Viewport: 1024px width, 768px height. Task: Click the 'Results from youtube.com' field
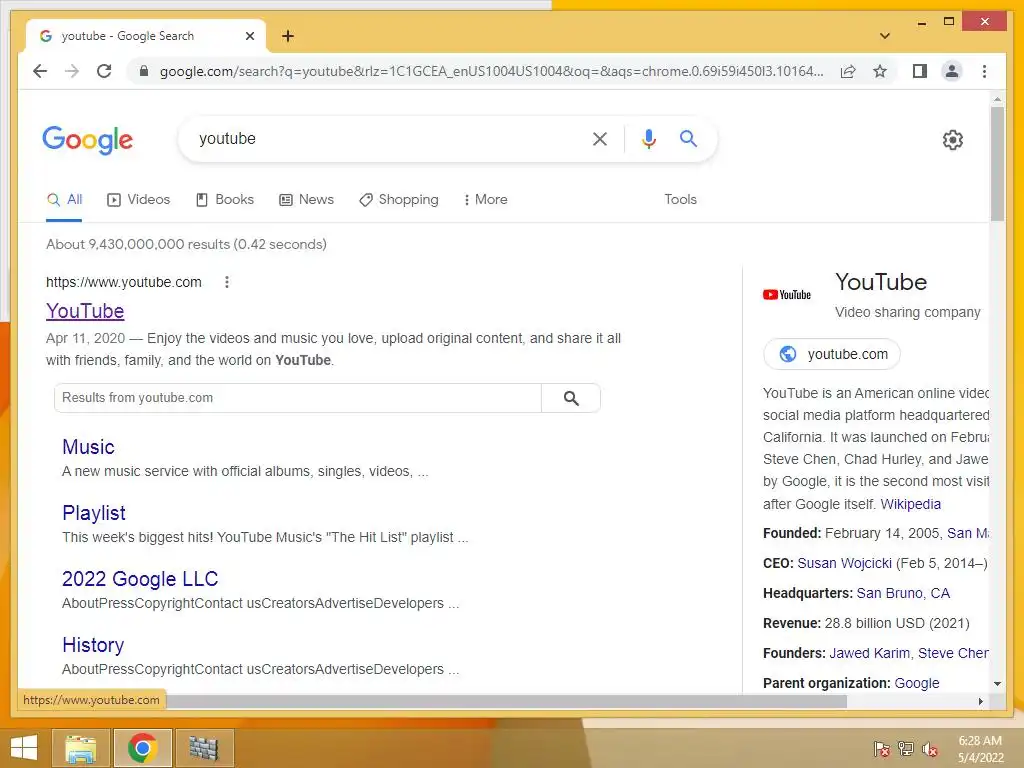point(298,398)
